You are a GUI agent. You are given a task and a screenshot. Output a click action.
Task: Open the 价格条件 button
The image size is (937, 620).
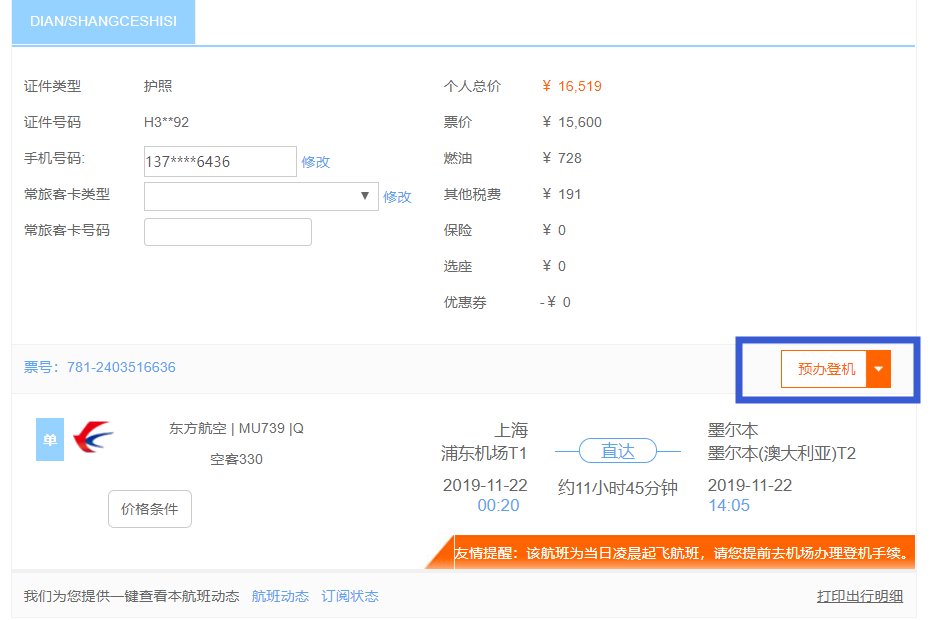click(149, 509)
